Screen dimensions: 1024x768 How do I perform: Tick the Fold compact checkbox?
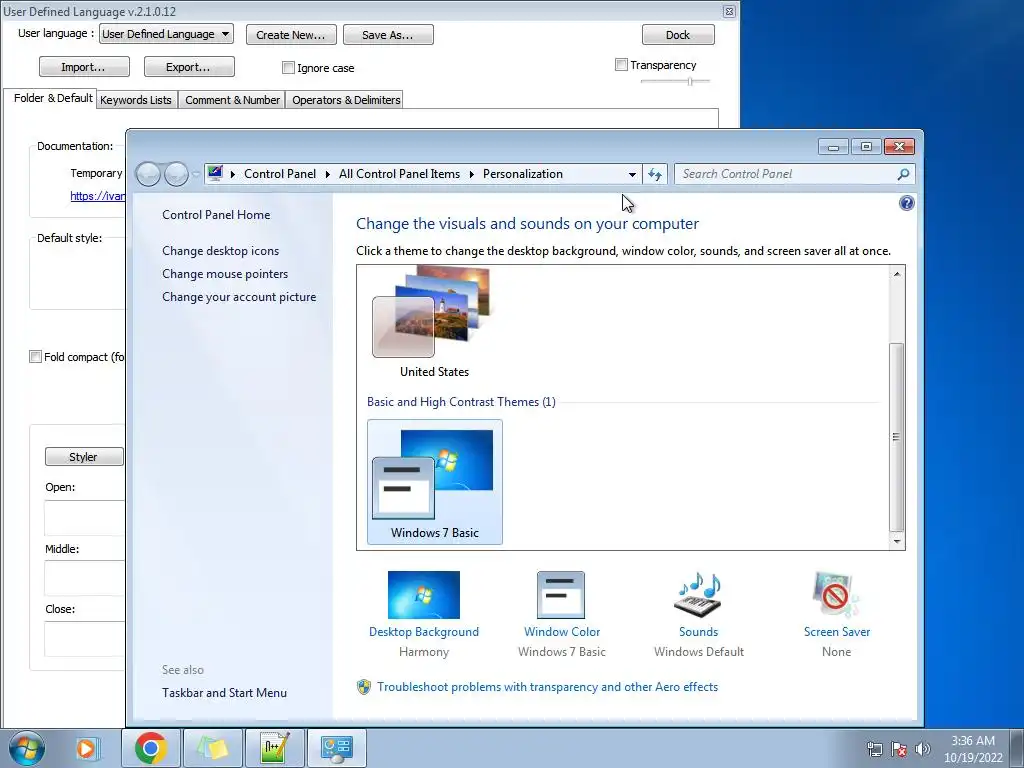tap(35, 357)
